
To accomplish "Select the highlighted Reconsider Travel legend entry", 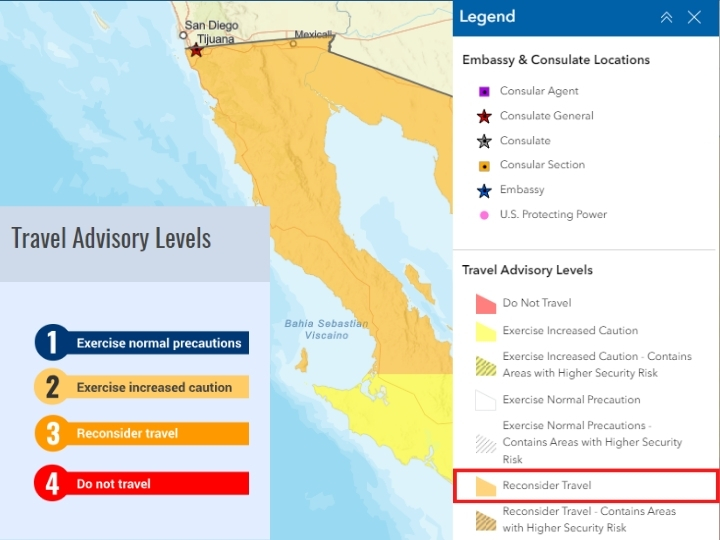I will [x=586, y=485].
